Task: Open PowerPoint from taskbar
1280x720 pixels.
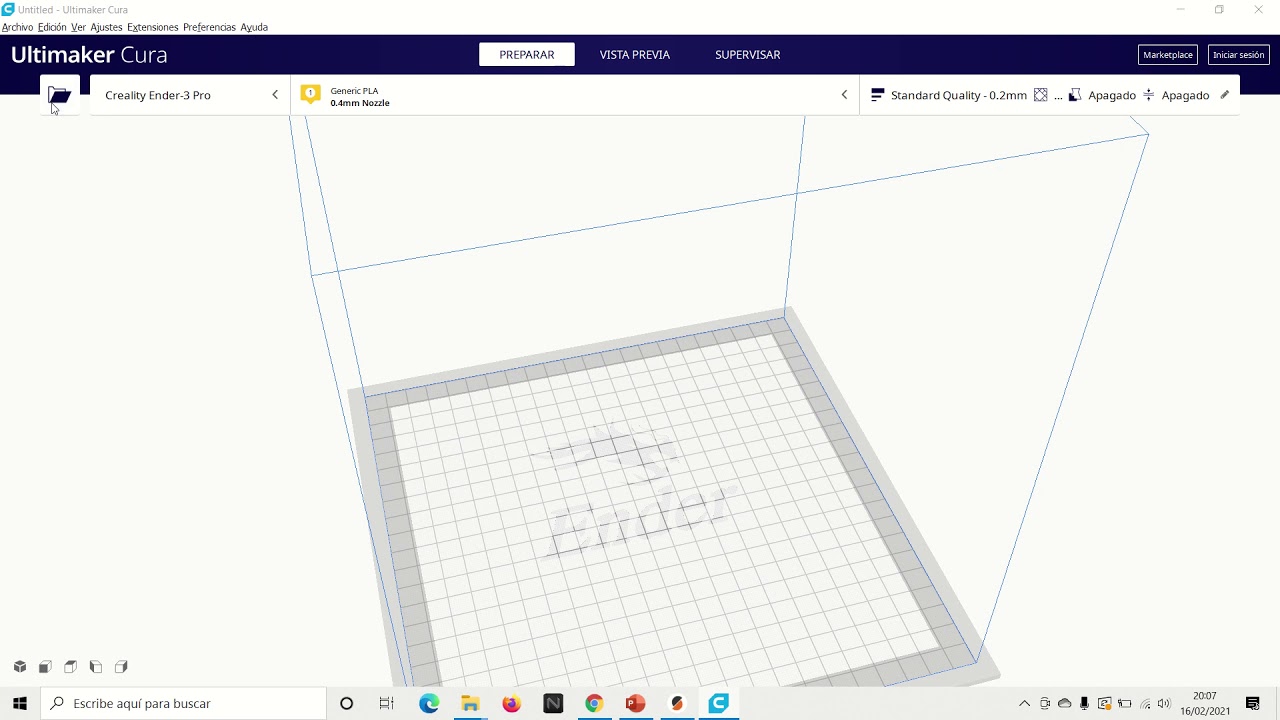Action: [x=635, y=704]
